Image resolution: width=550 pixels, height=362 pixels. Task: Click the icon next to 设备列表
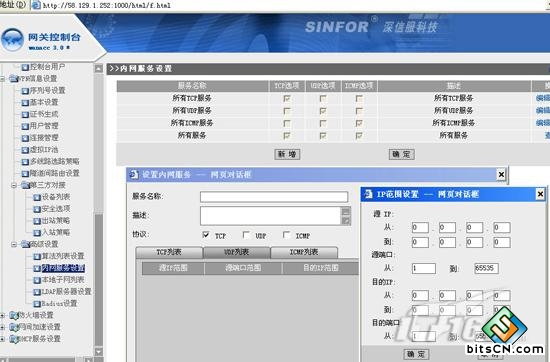click(x=37, y=197)
